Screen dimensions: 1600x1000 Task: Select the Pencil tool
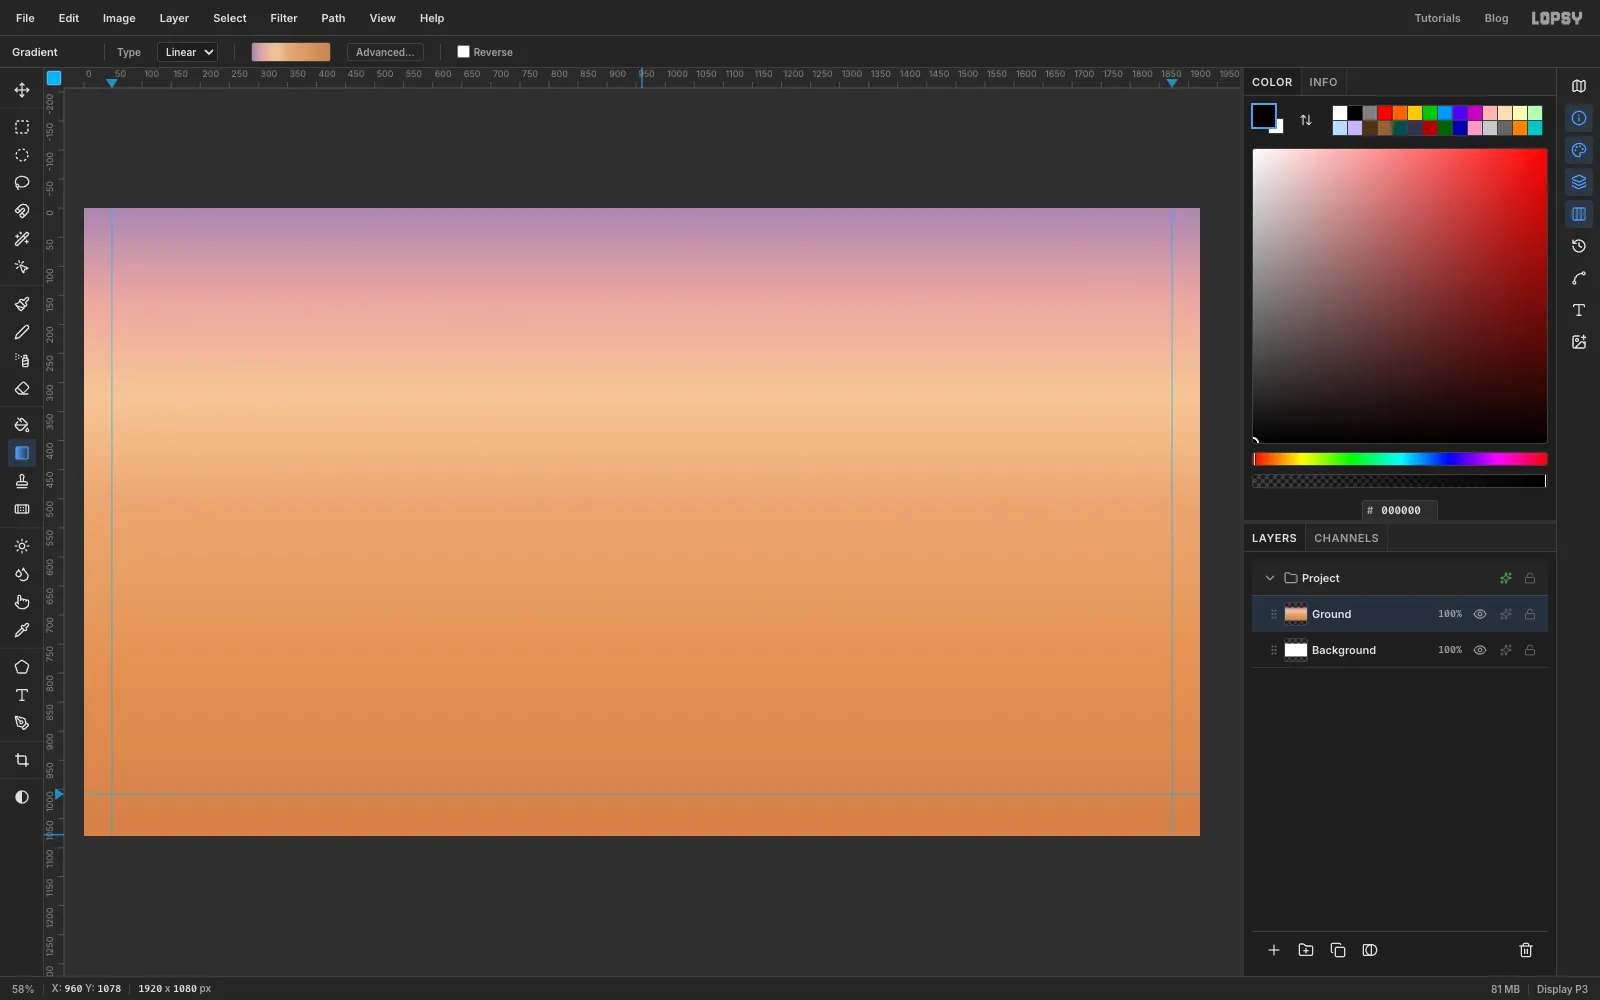tap(22, 332)
